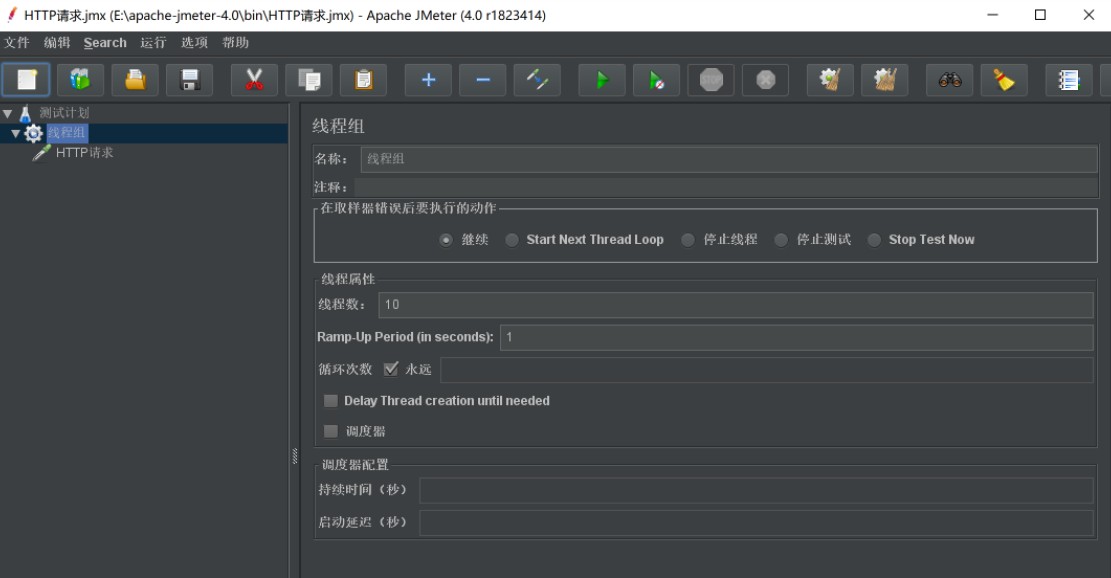Click the New test plan toolbar icon
This screenshot has width=1111, height=578.
[26, 79]
